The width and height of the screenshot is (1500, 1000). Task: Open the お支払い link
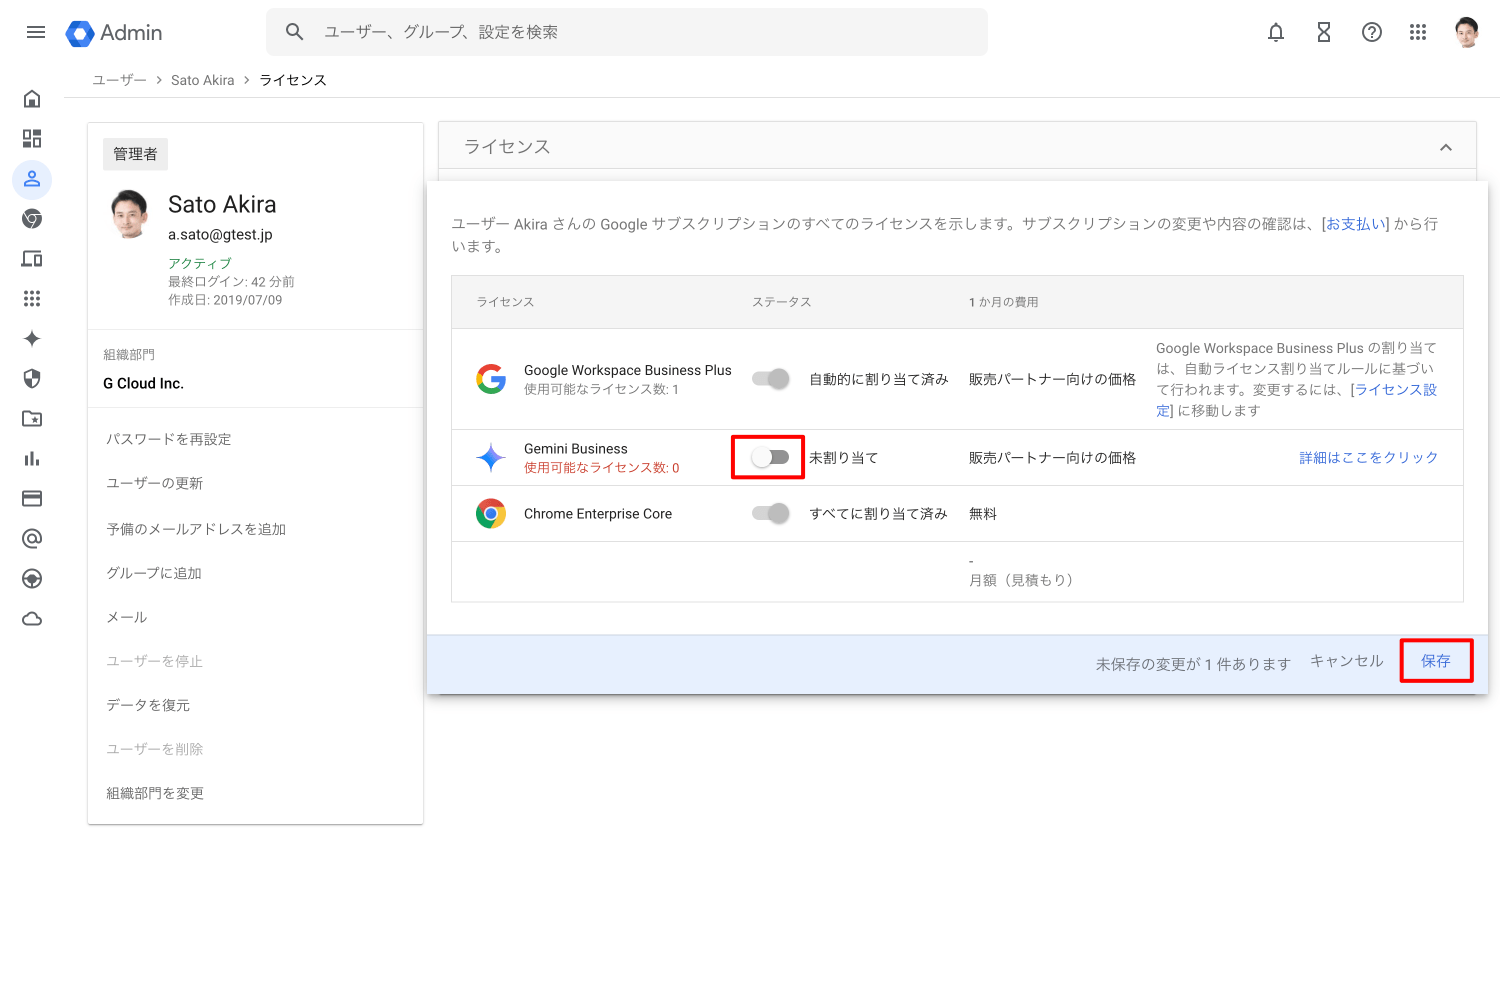pos(1356,224)
